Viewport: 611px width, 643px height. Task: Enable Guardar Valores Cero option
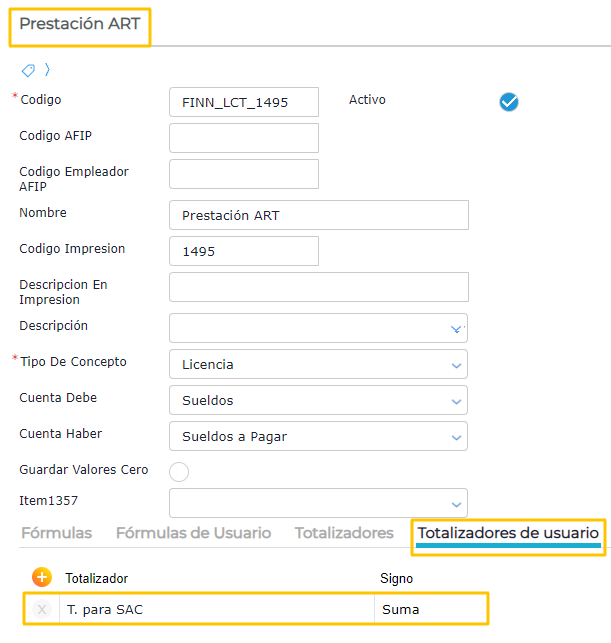coord(179,472)
